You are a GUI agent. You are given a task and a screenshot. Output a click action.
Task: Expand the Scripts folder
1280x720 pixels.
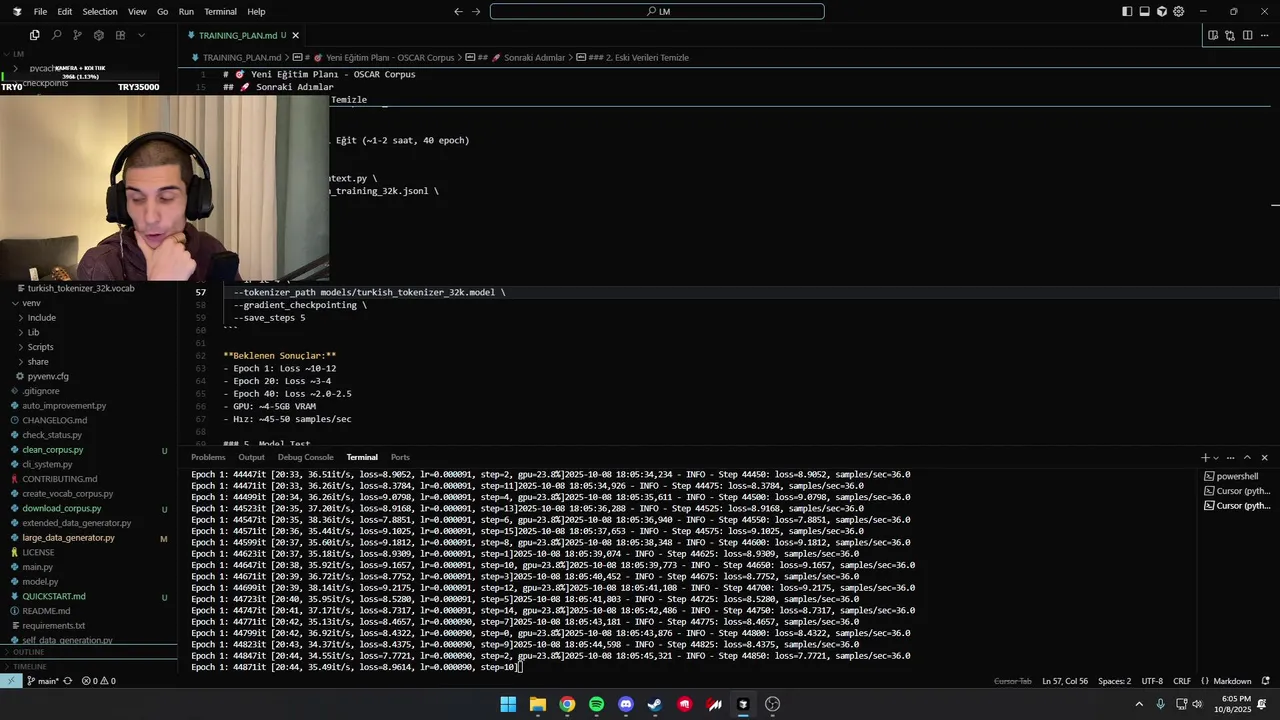[x=40, y=347]
